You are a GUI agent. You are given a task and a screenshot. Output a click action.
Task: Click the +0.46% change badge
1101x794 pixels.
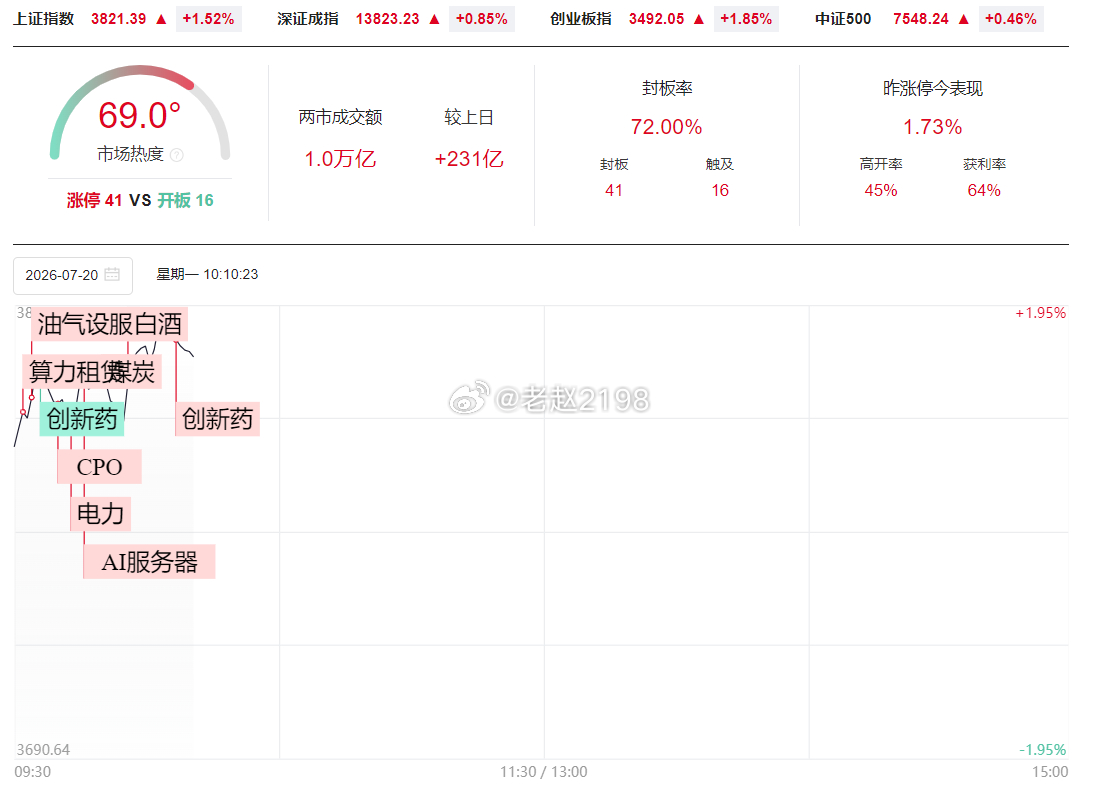coord(1010,19)
